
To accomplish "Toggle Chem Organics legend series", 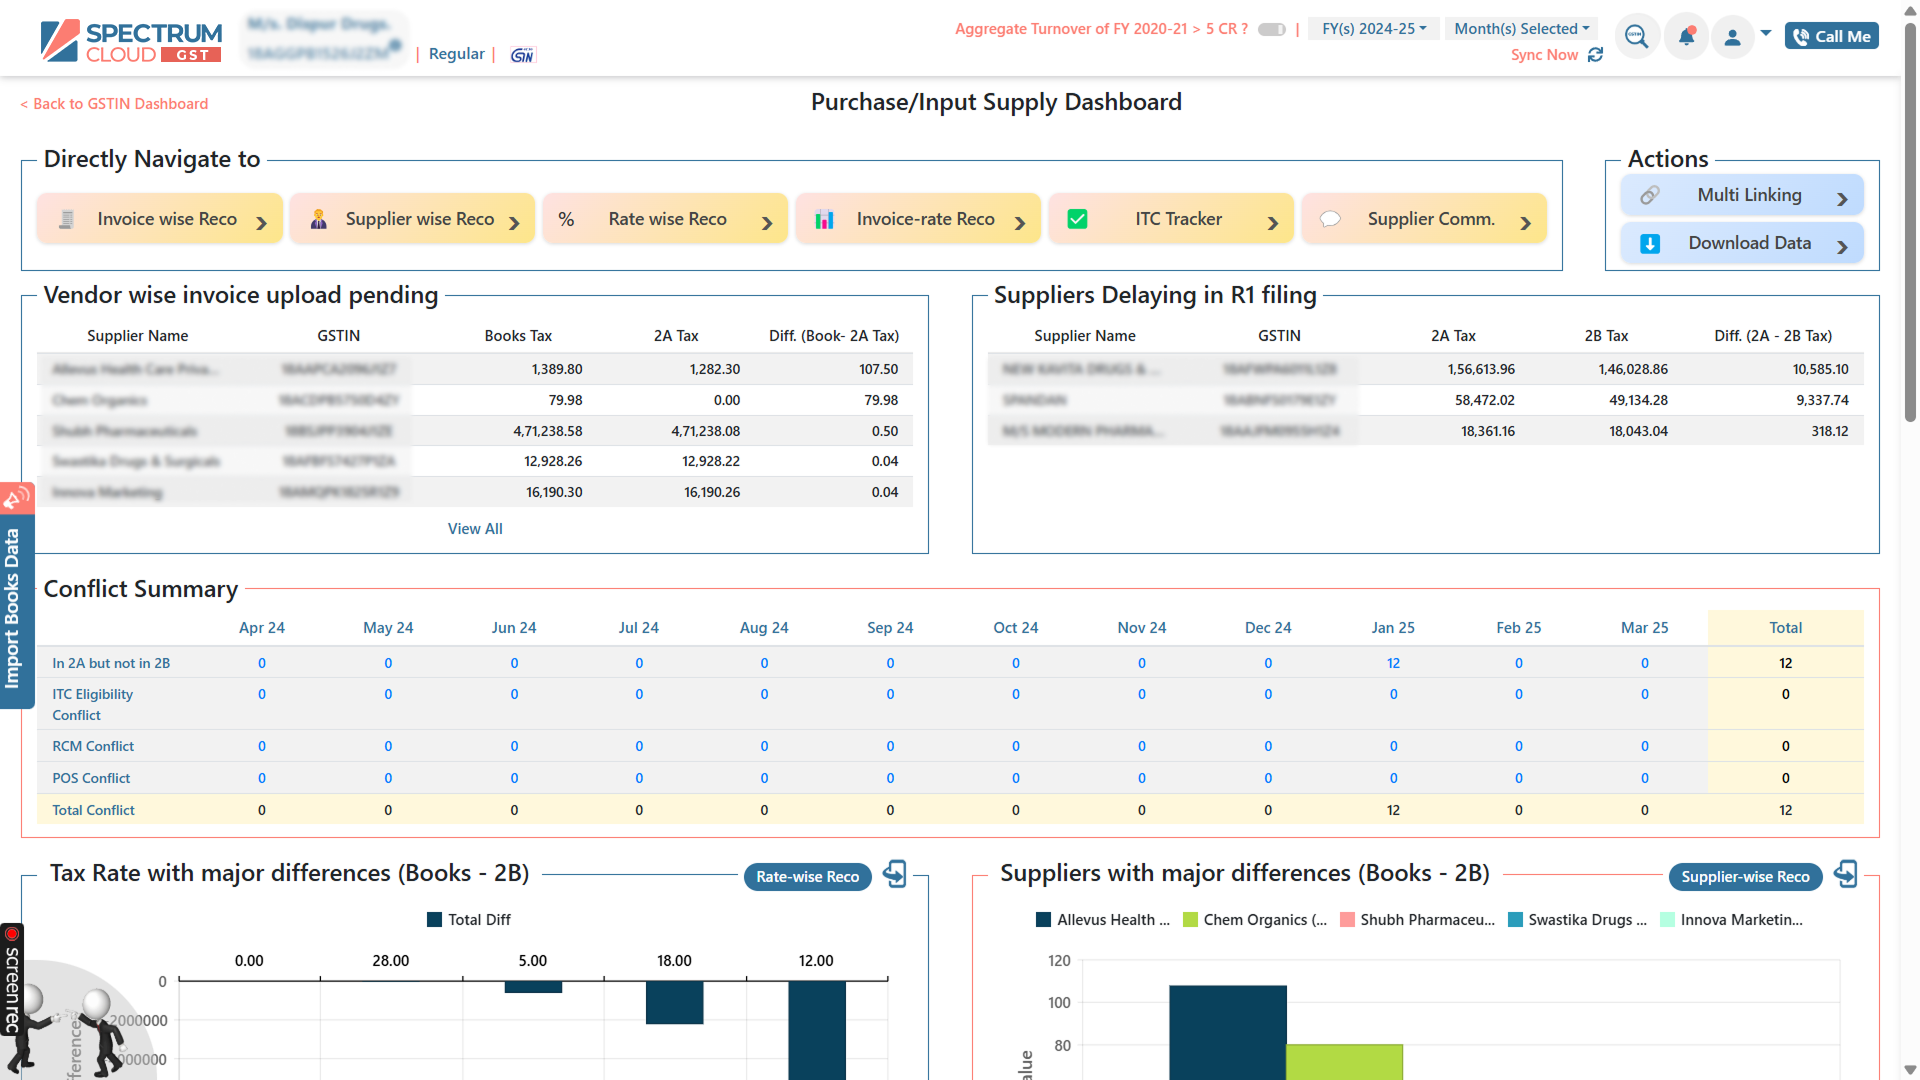I will pyautogui.click(x=1254, y=920).
